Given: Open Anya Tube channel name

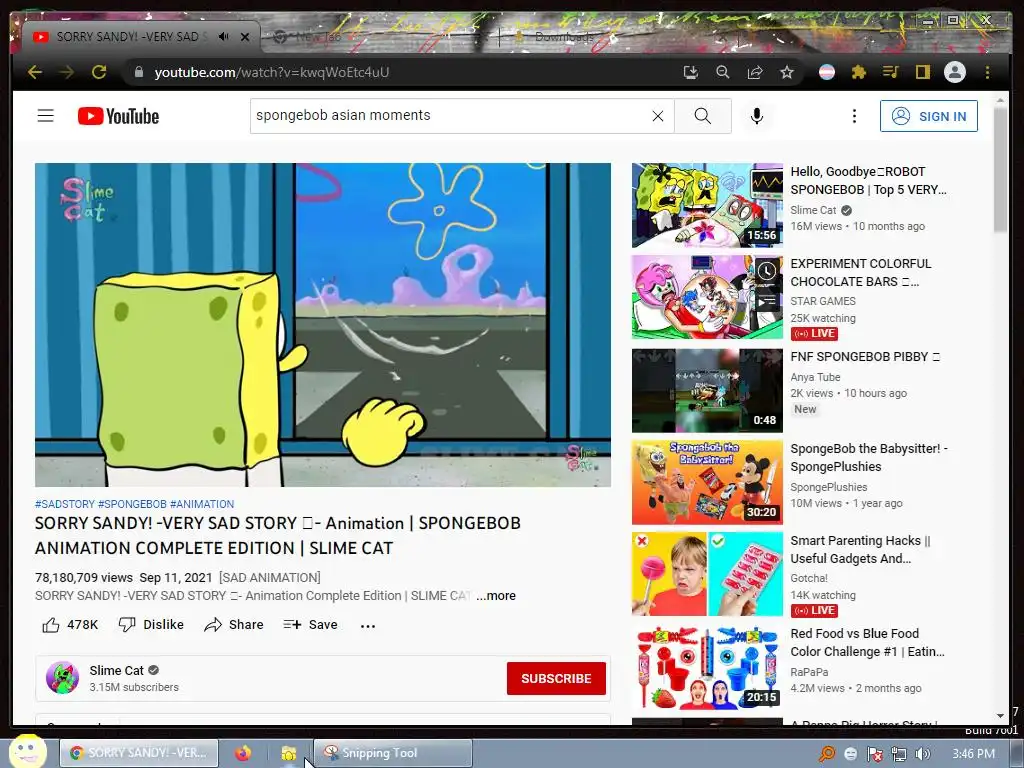Looking at the screenshot, I should pyautogui.click(x=815, y=377).
